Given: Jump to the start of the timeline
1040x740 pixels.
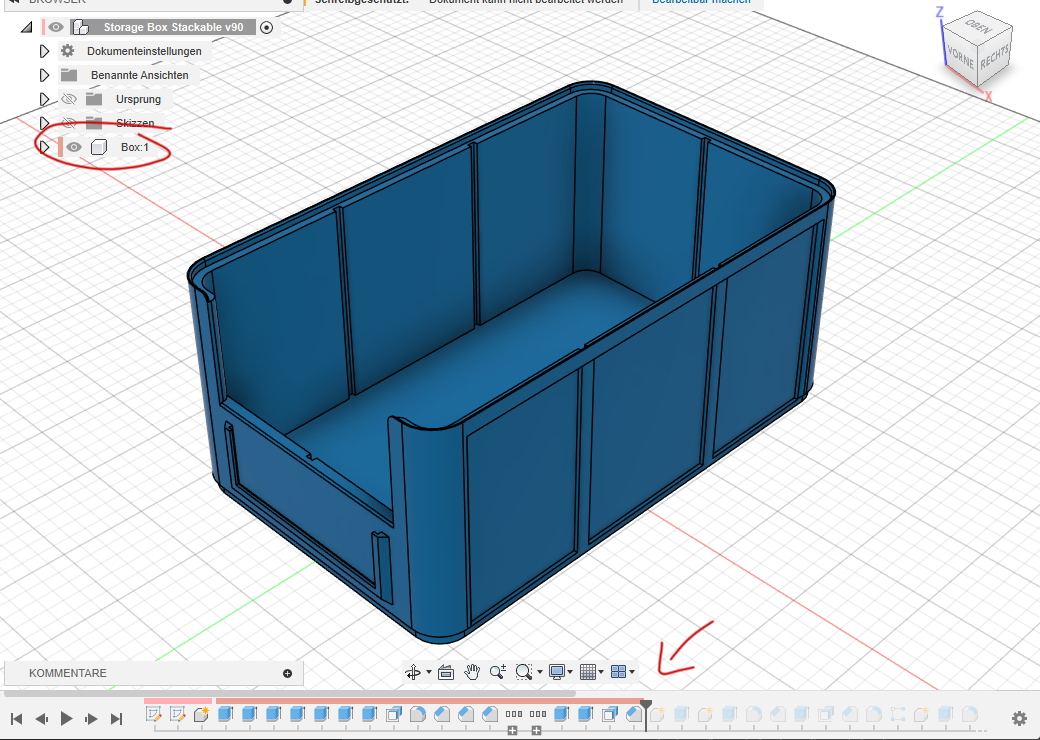Looking at the screenshot, I should tap(17, 719).
